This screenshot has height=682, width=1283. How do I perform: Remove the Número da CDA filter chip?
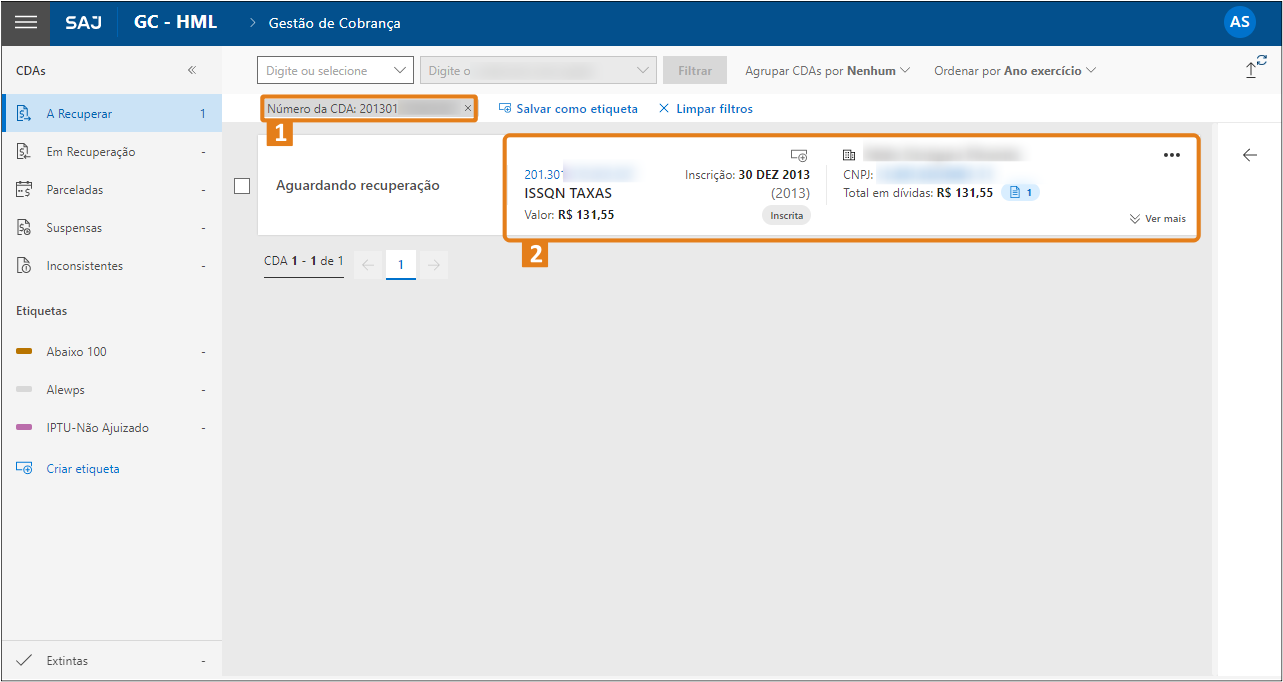click(x=468, y=108)
